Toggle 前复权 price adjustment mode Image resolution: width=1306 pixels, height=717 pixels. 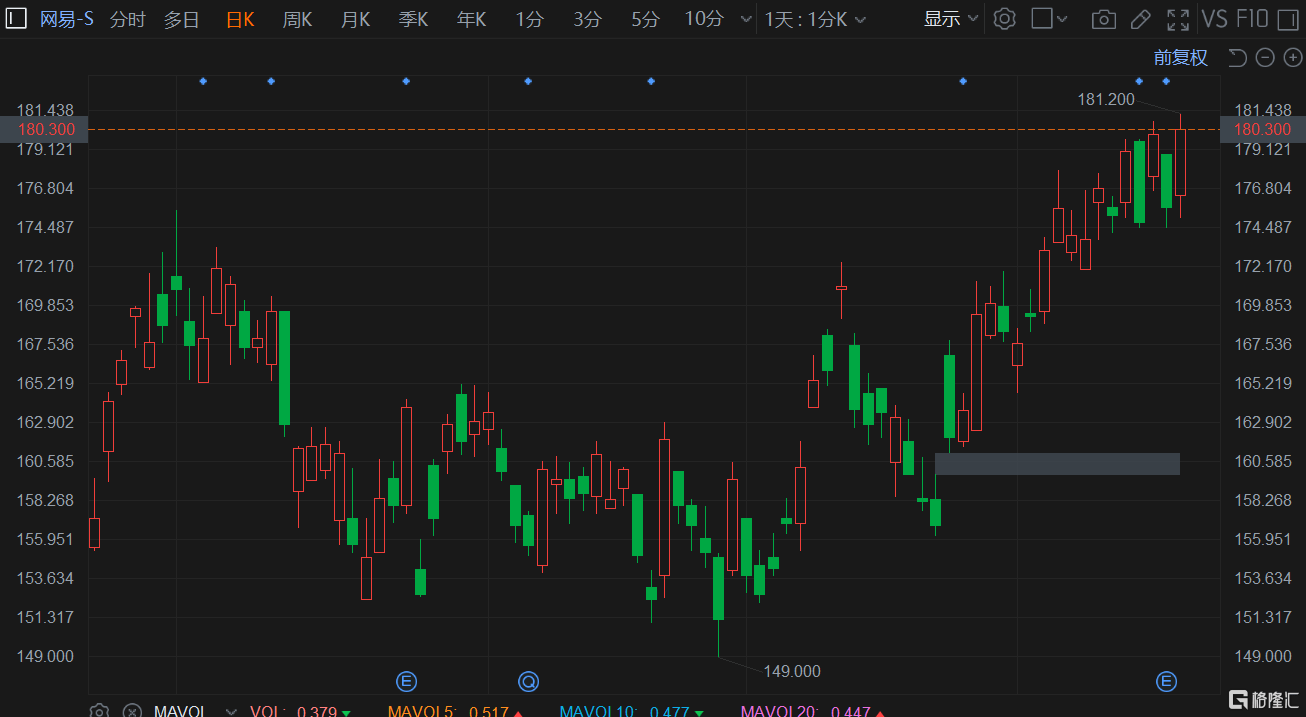coord(1180,58)
